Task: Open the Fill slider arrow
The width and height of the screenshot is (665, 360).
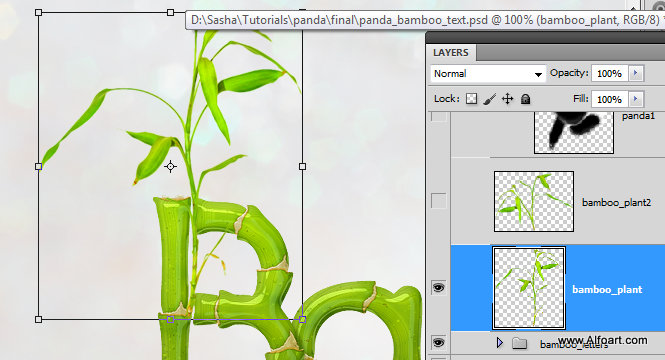Action: coord(636,99)
